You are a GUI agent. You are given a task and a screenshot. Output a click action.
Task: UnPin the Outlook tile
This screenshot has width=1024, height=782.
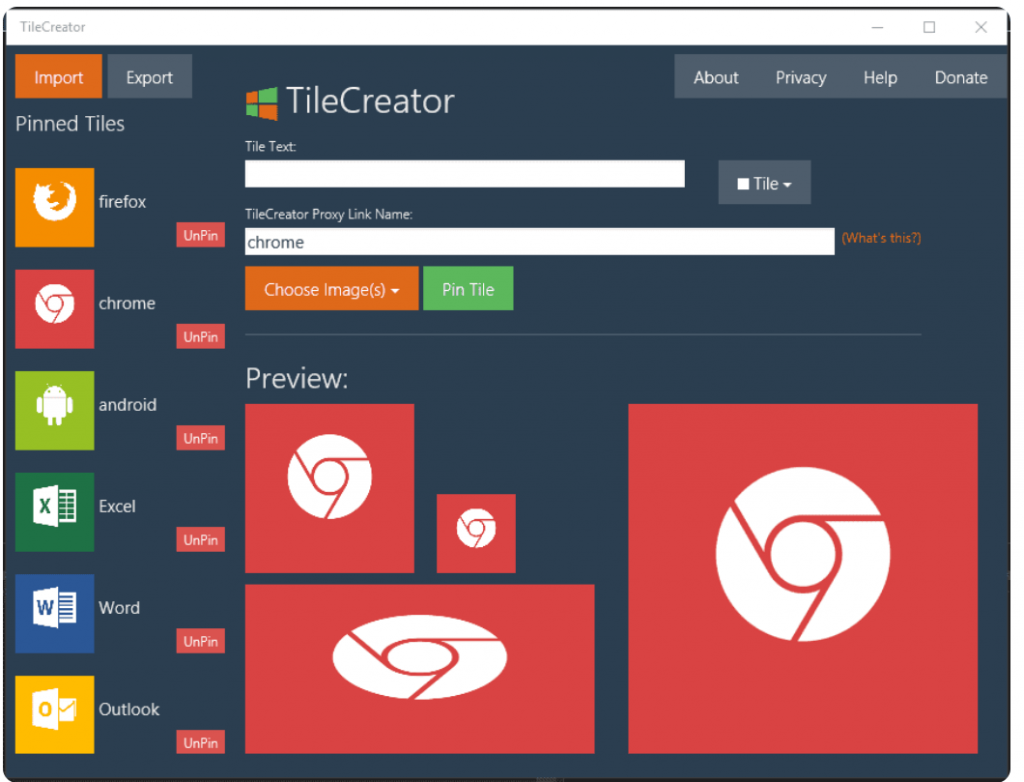[200, 742]
